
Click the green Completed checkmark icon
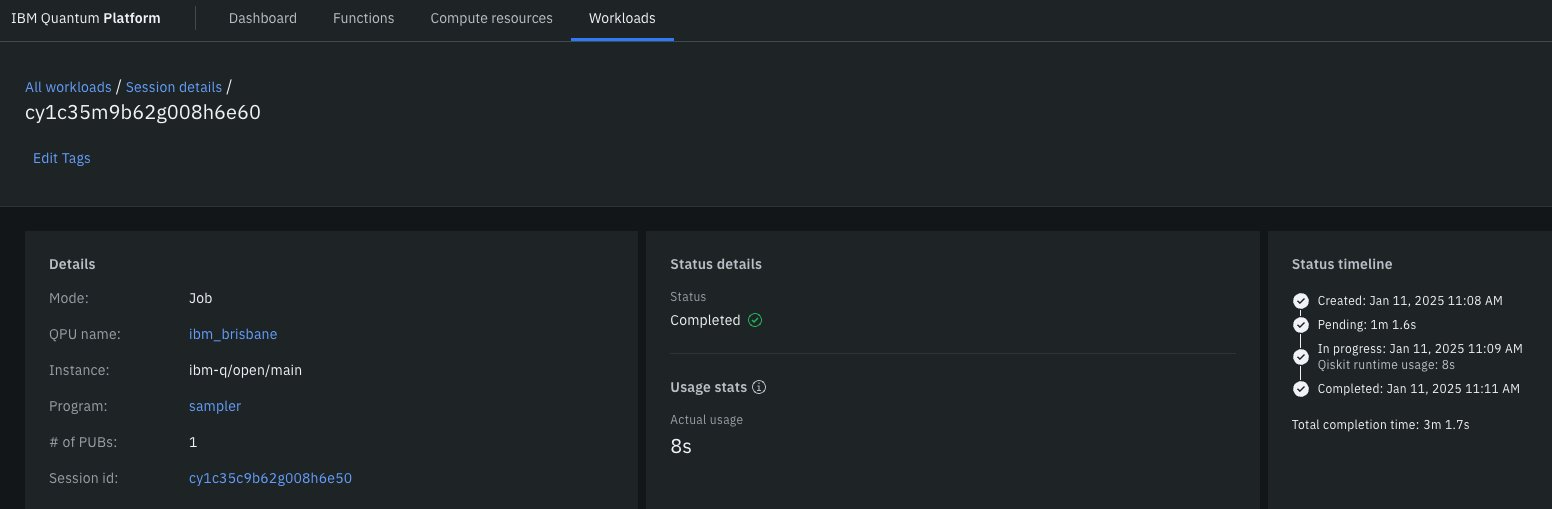pos(755,321)
